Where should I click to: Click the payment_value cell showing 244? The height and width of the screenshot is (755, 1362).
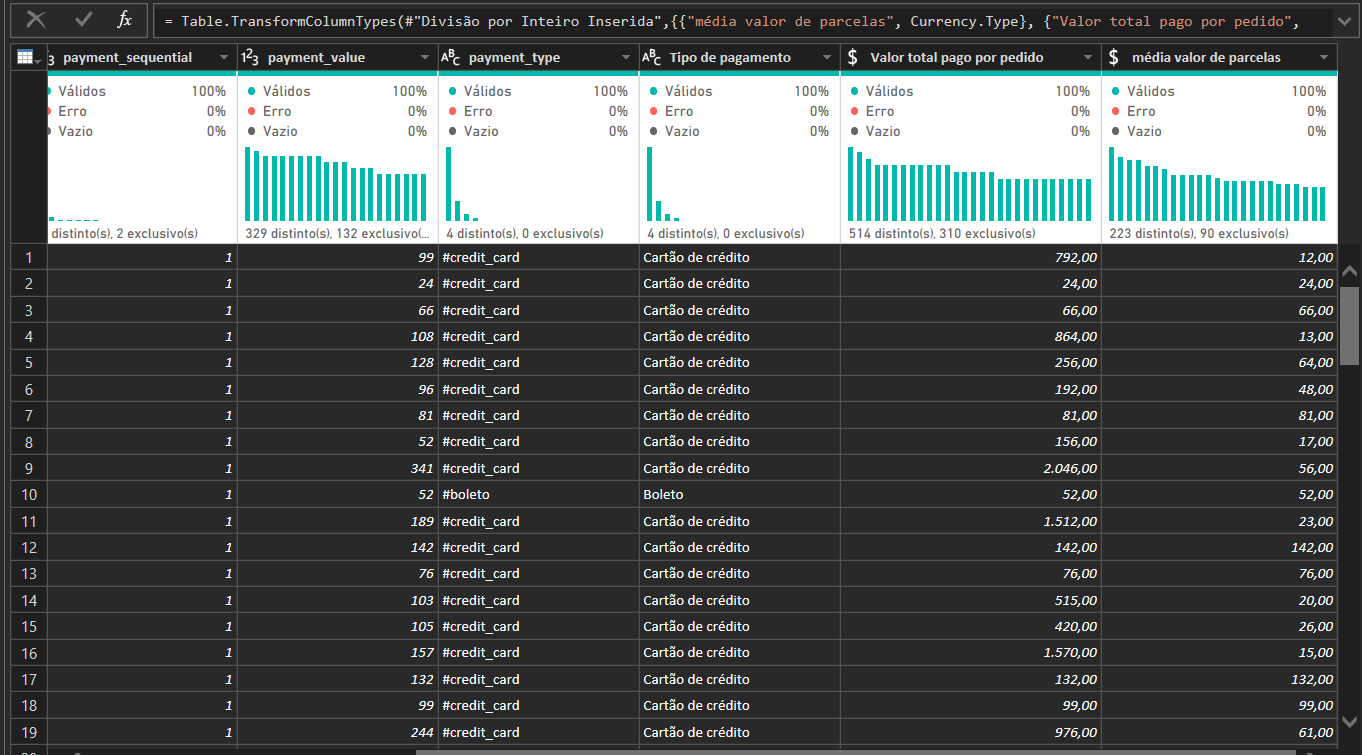point(337,732)
